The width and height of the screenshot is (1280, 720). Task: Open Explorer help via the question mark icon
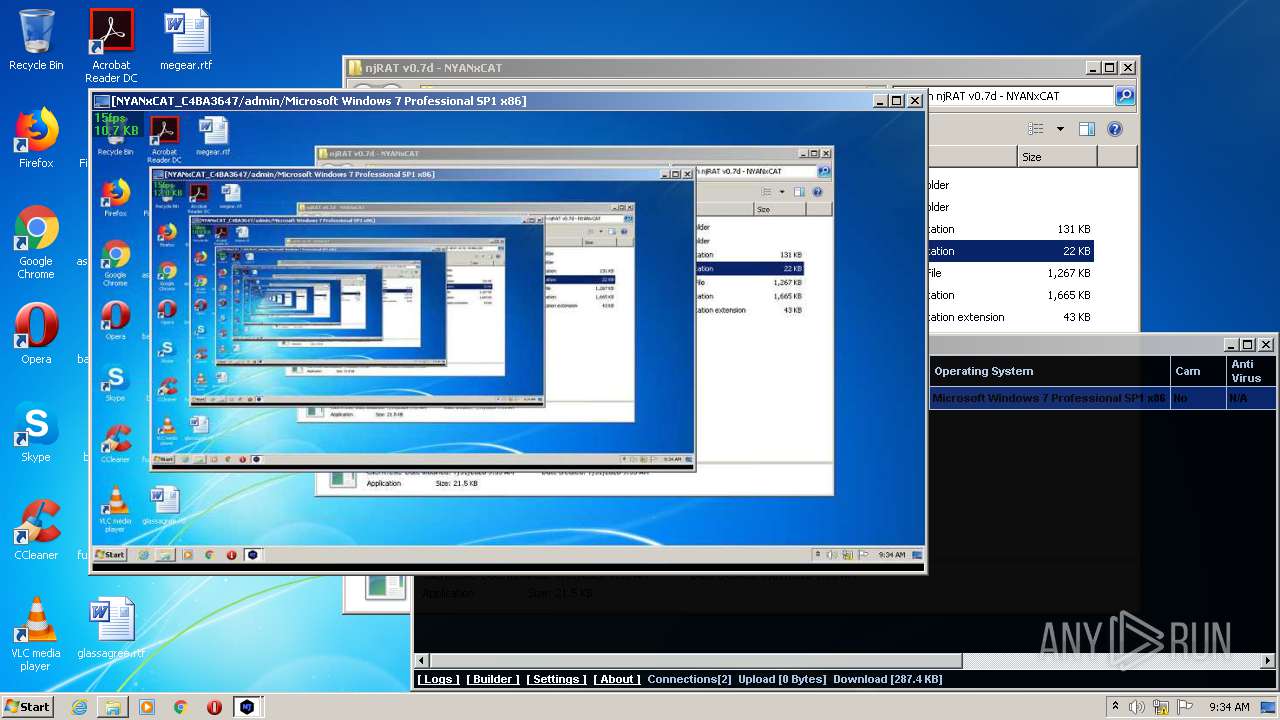tap(1115, 129)
